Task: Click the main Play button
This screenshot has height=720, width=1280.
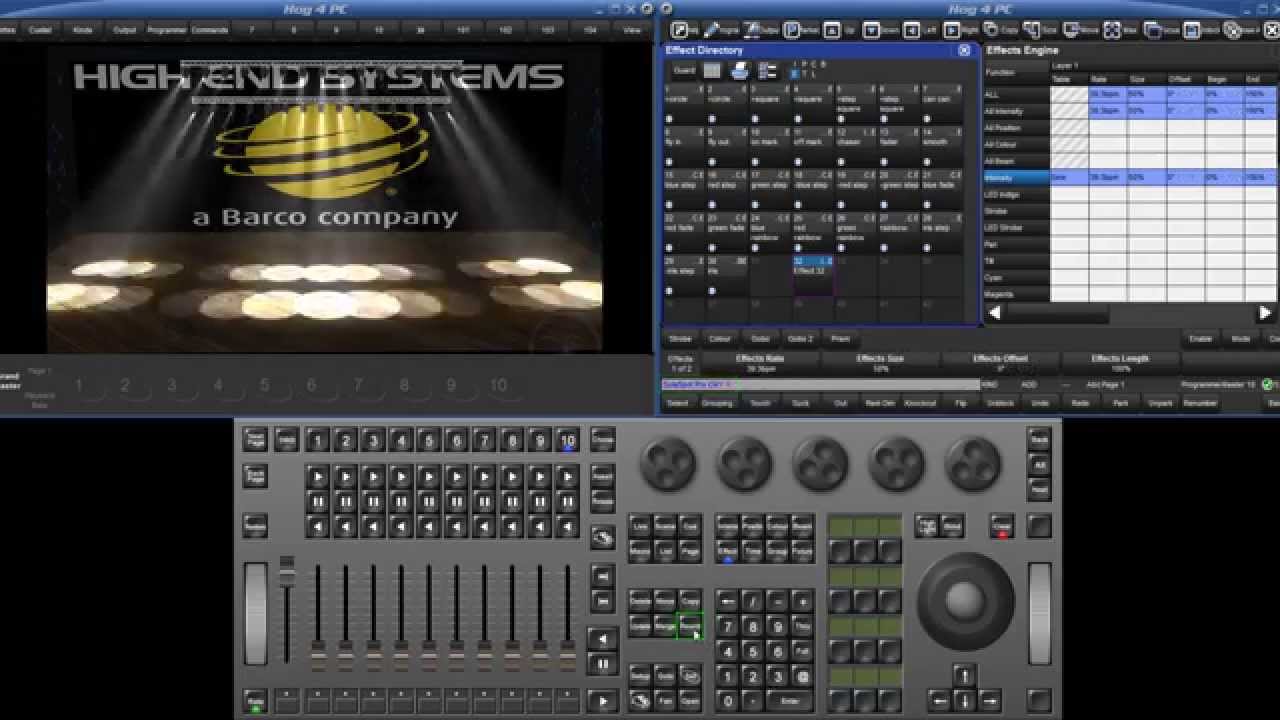Action: click(x=602, y=700)
